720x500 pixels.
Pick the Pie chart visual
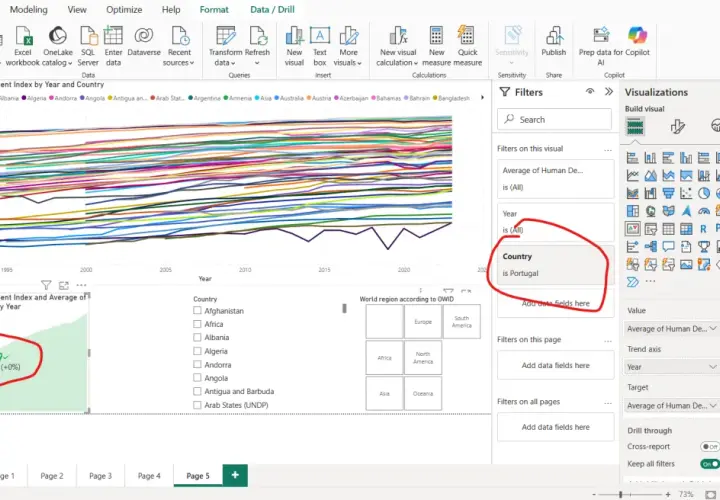point(704,193)
